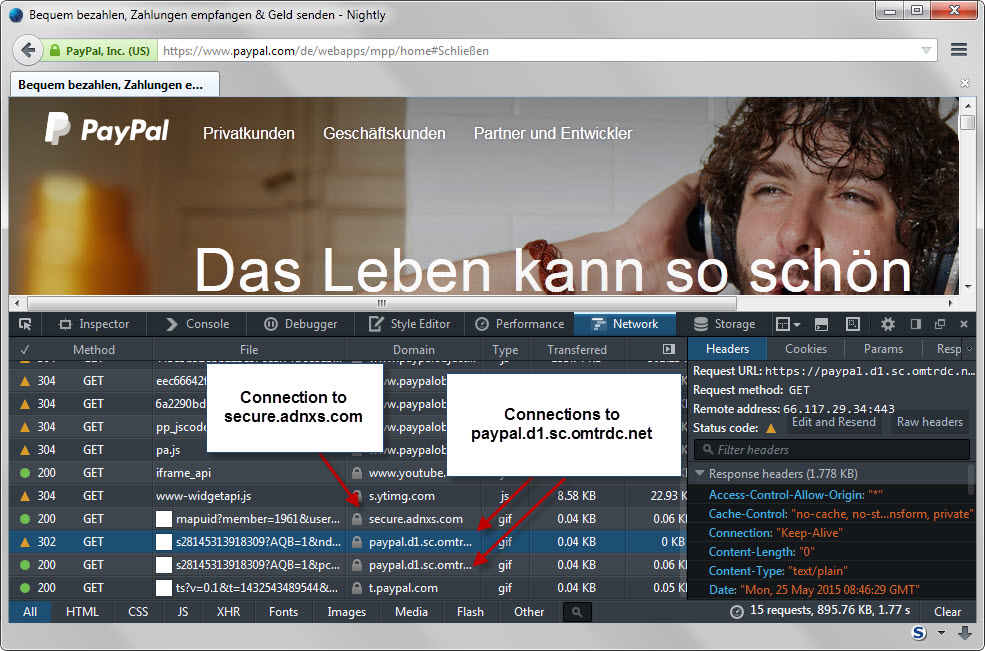Open the frame selection dropdown in devtools toolbar
Viewport: 985px width, 651px height.
pyautogui.click(x=788, y=324)
